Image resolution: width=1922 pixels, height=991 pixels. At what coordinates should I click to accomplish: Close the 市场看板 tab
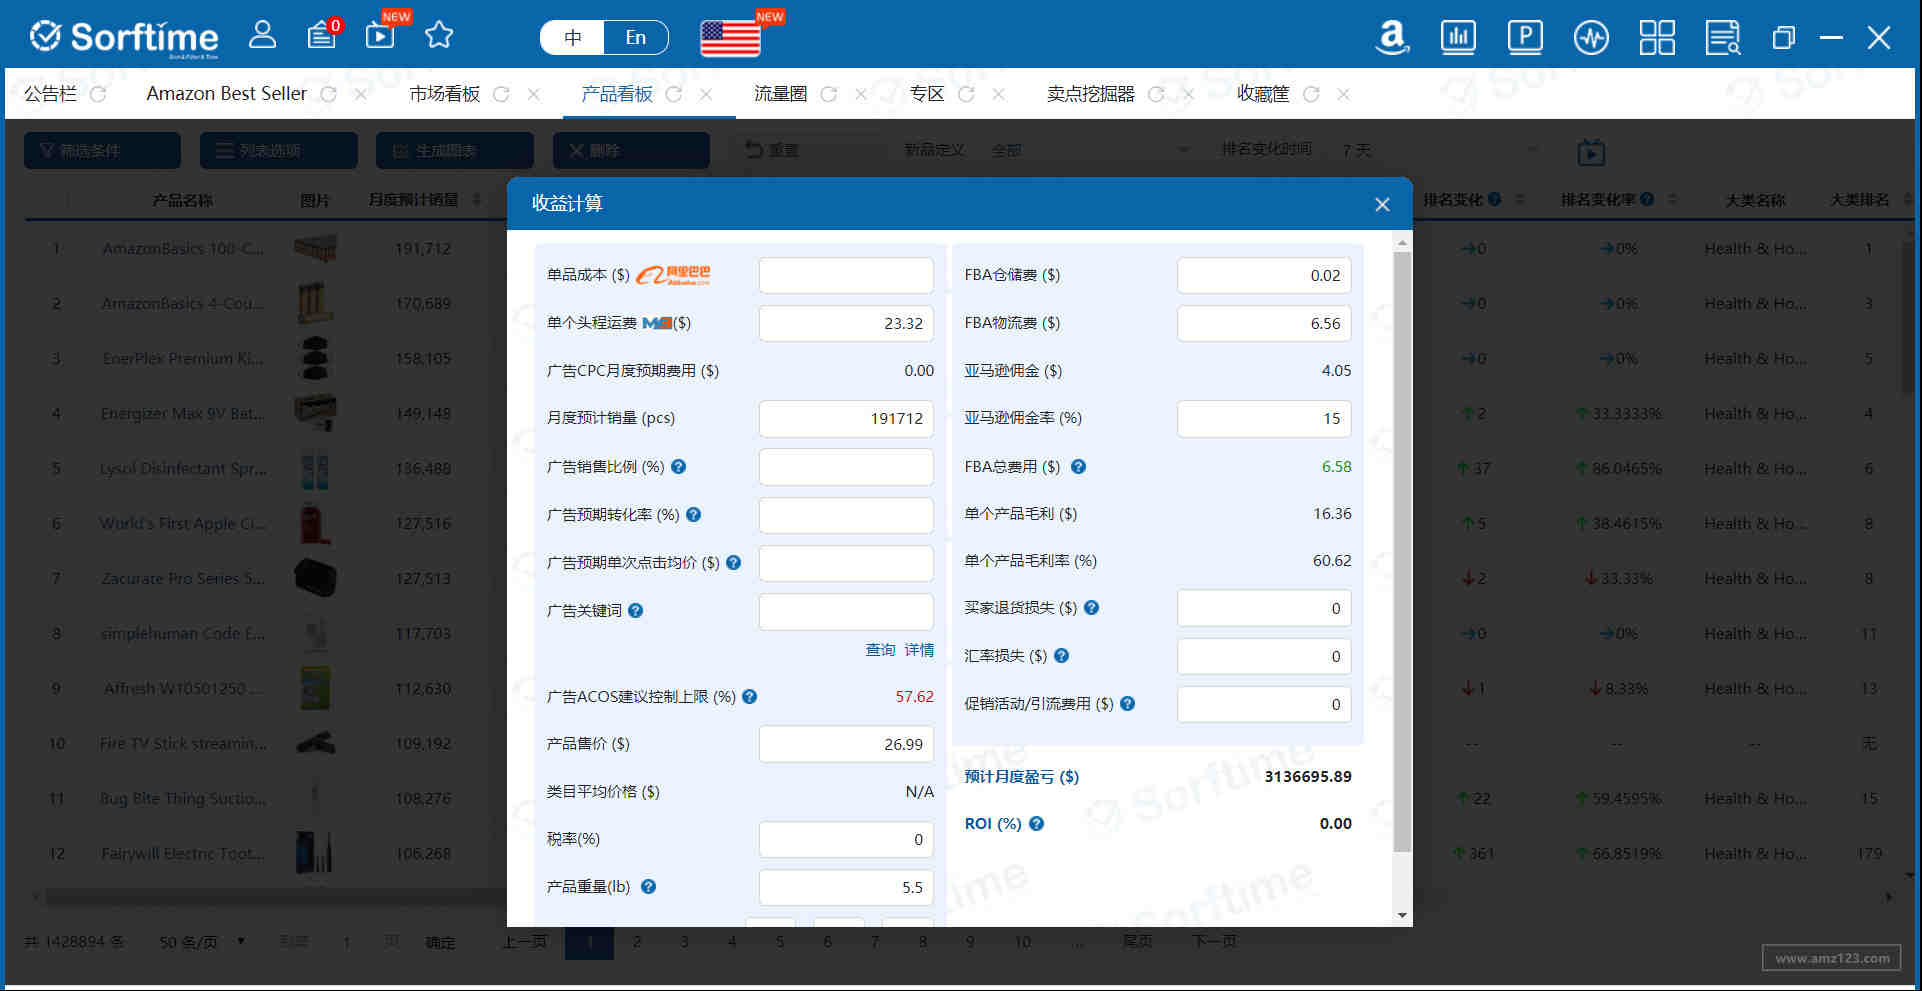[x=534, y=94]
